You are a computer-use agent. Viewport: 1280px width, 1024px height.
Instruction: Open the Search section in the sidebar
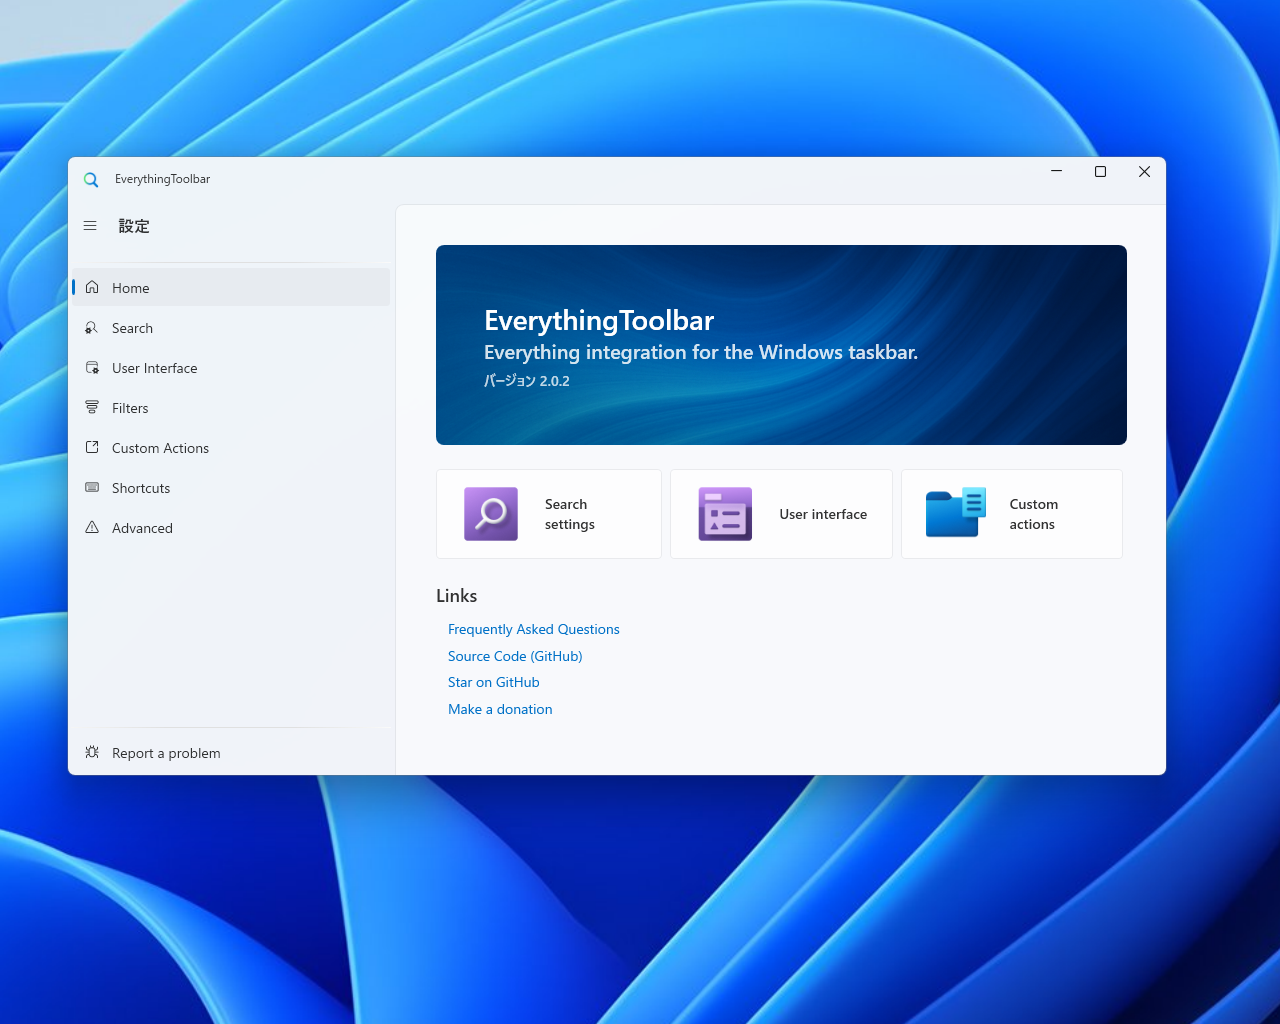tap(133, 327)
